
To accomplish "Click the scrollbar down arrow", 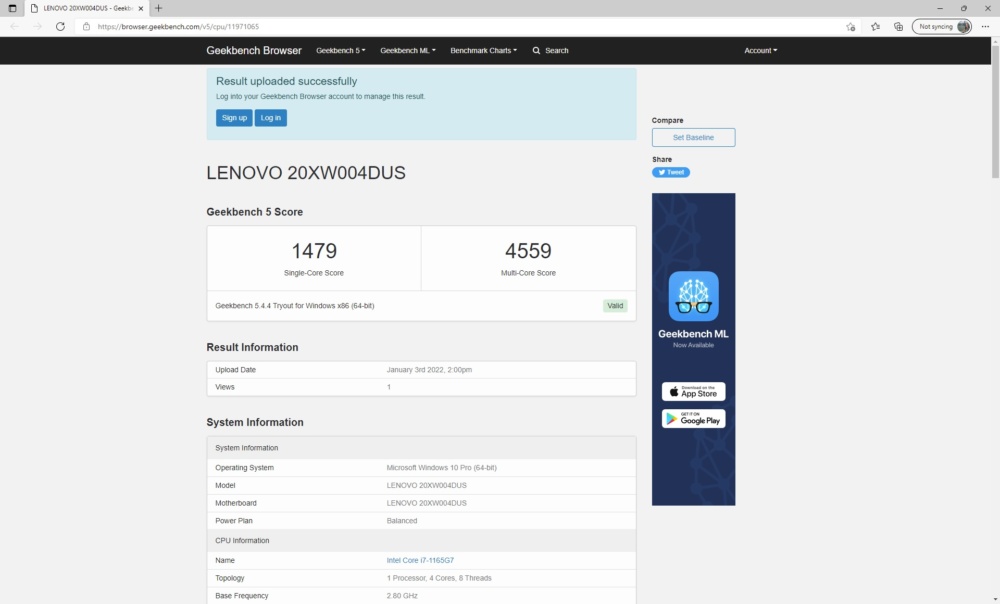I will (995, 600).
